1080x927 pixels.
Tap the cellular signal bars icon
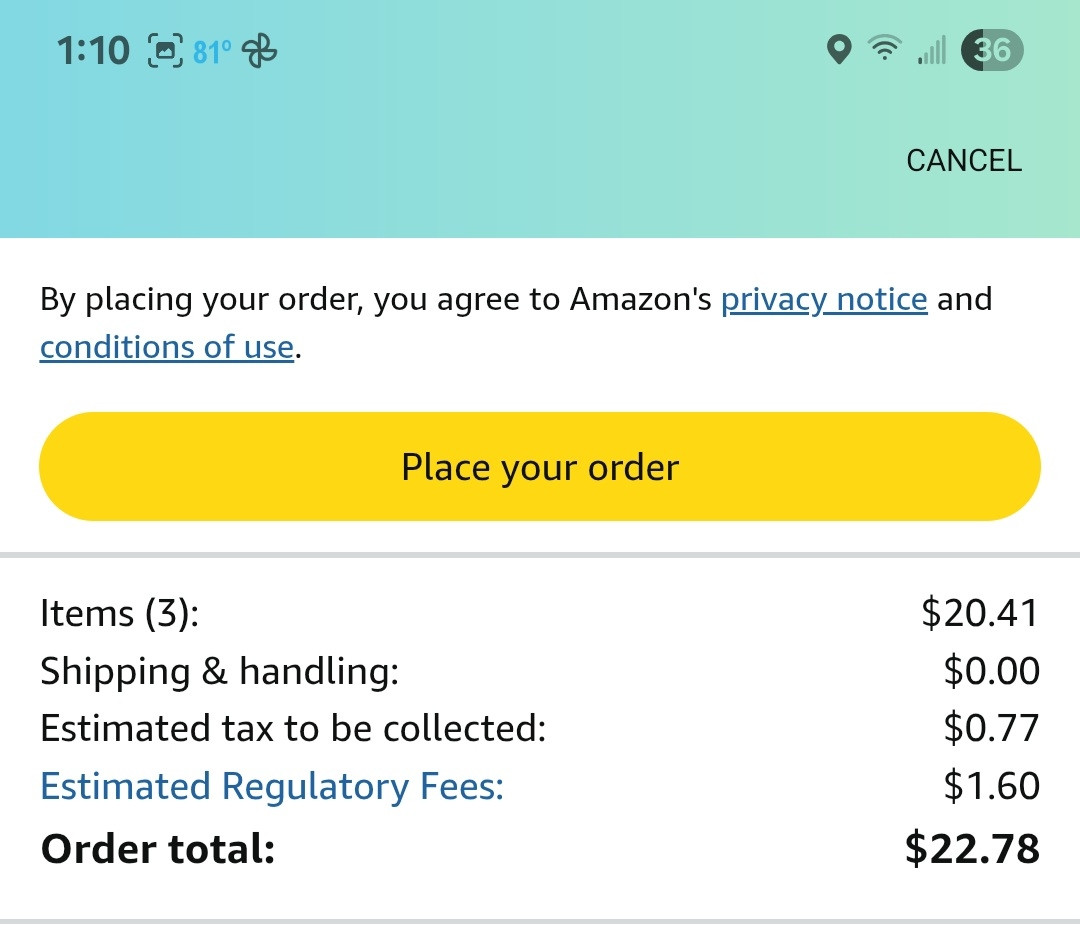[x=932, y=50]
